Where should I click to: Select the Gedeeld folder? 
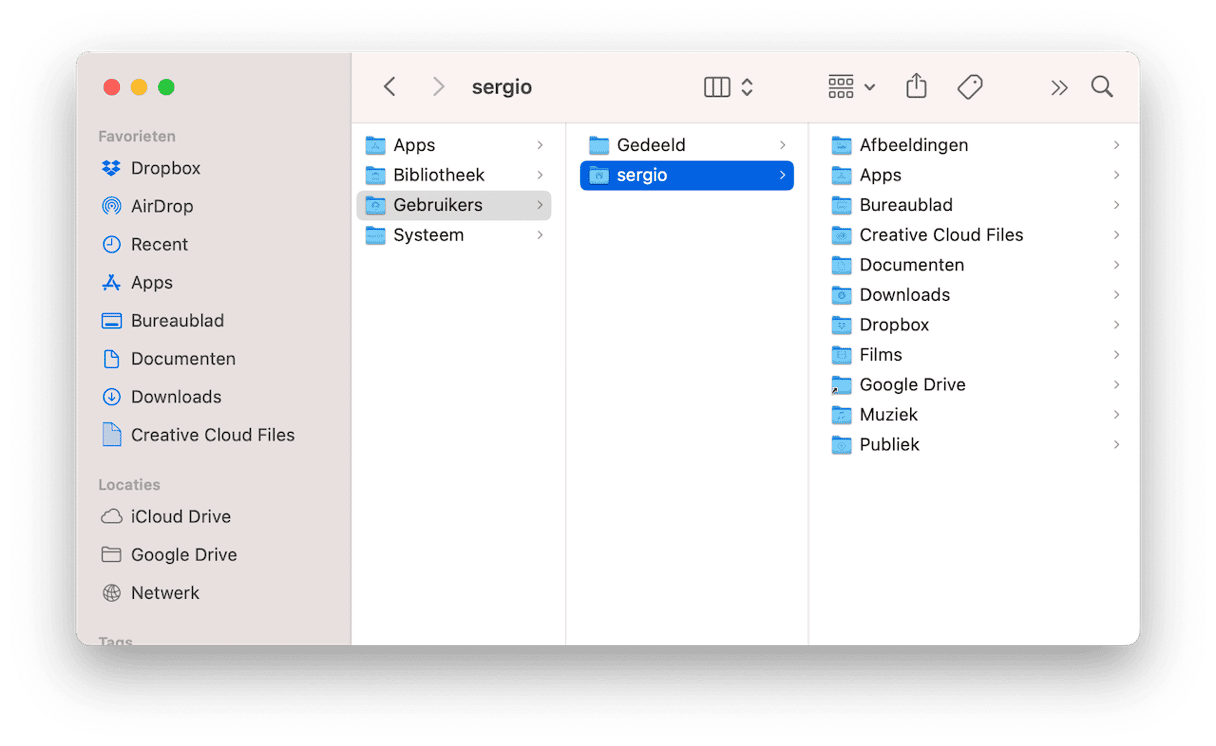click(x=650, y=145)
